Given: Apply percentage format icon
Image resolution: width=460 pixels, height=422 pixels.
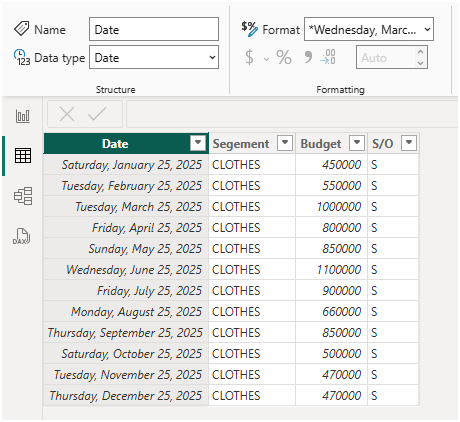Looking at the screenshot, I should (x=284, y=57).
